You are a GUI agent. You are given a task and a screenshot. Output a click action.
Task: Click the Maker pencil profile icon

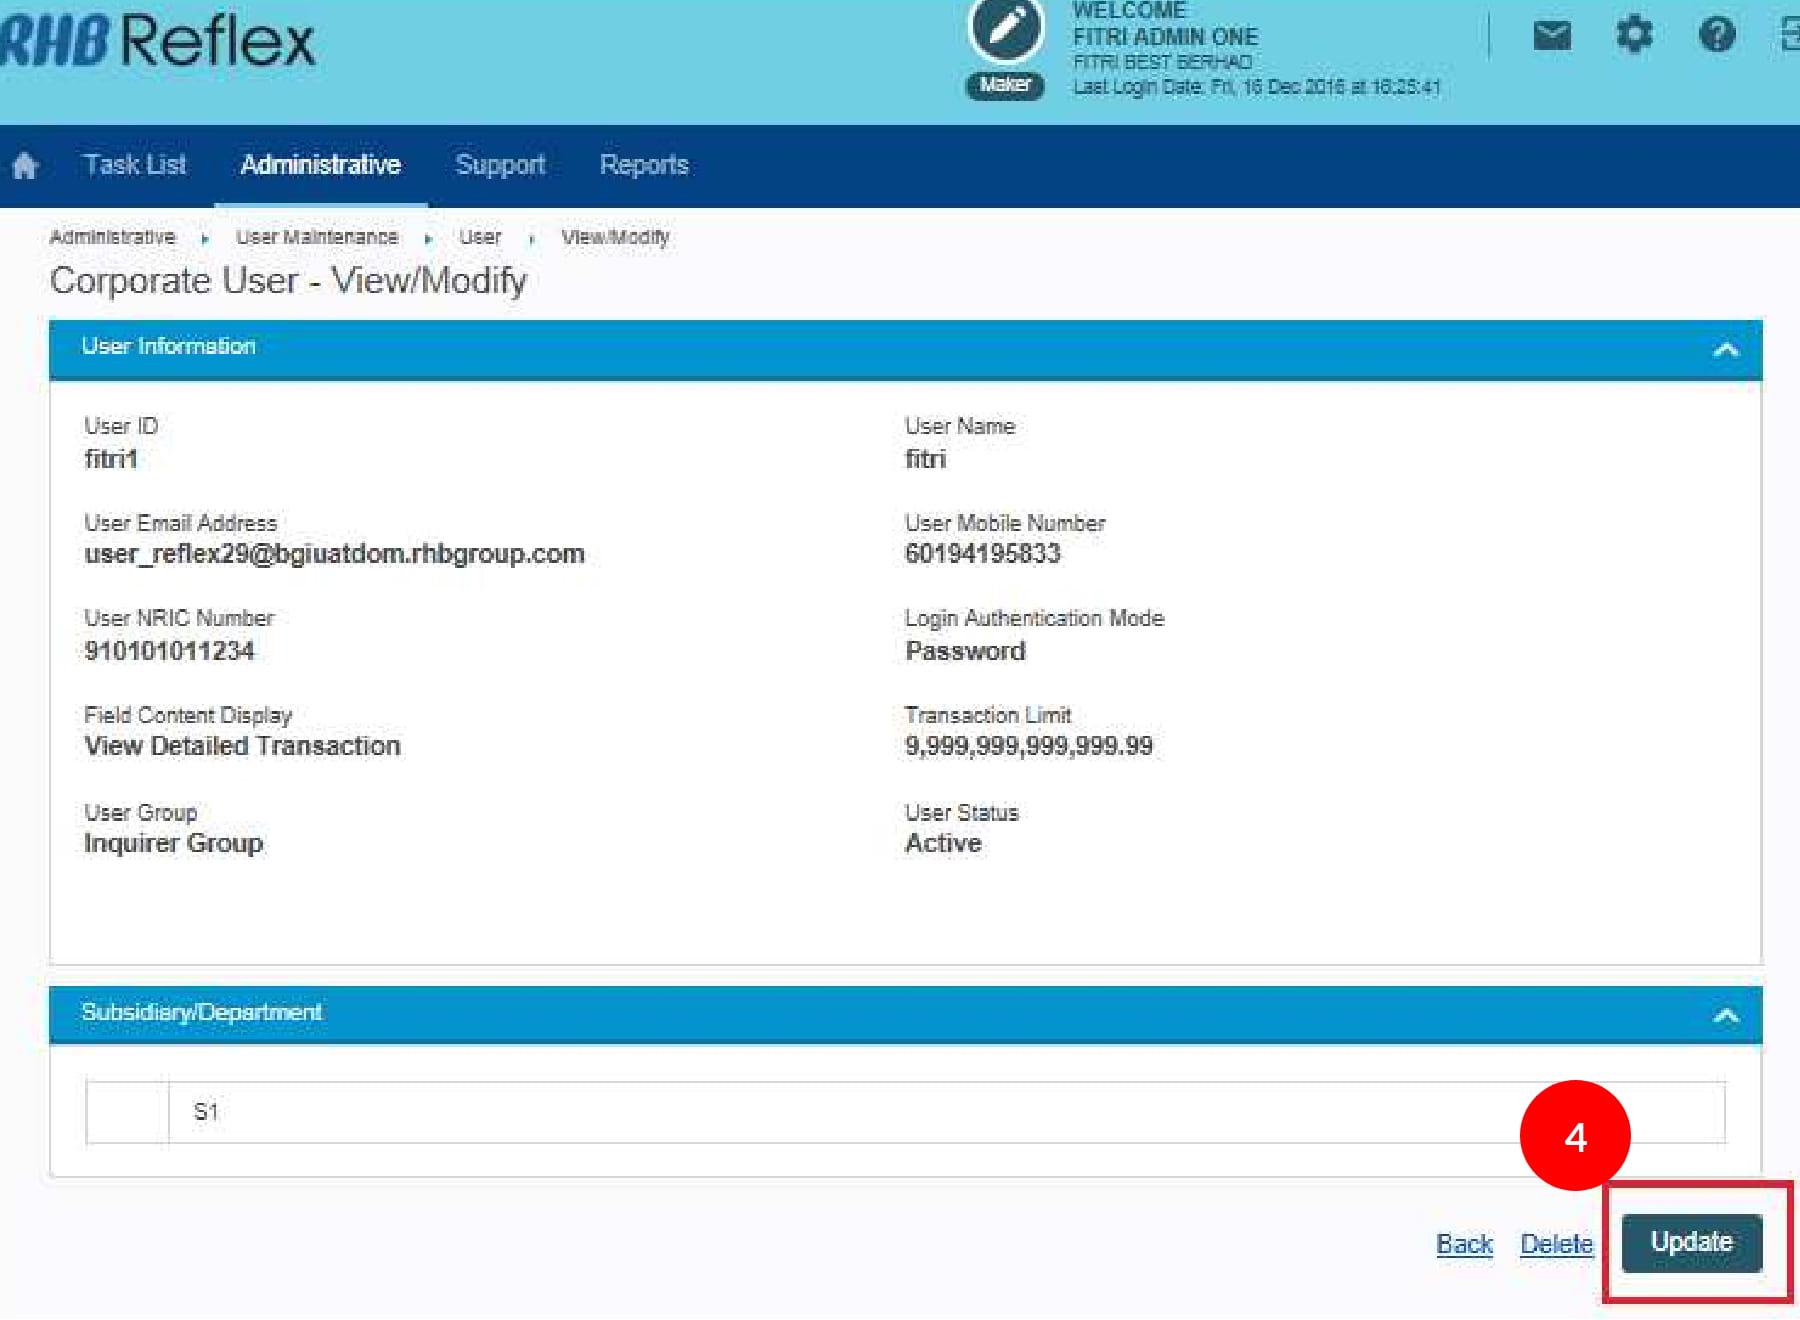(1006, 30)
